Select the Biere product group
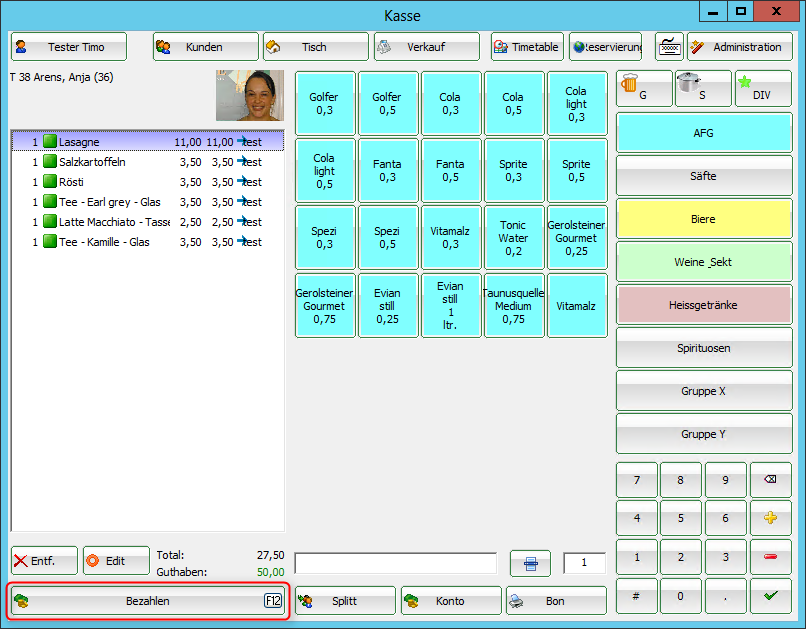This screenshot has width=806, height=629. [703, 219]
